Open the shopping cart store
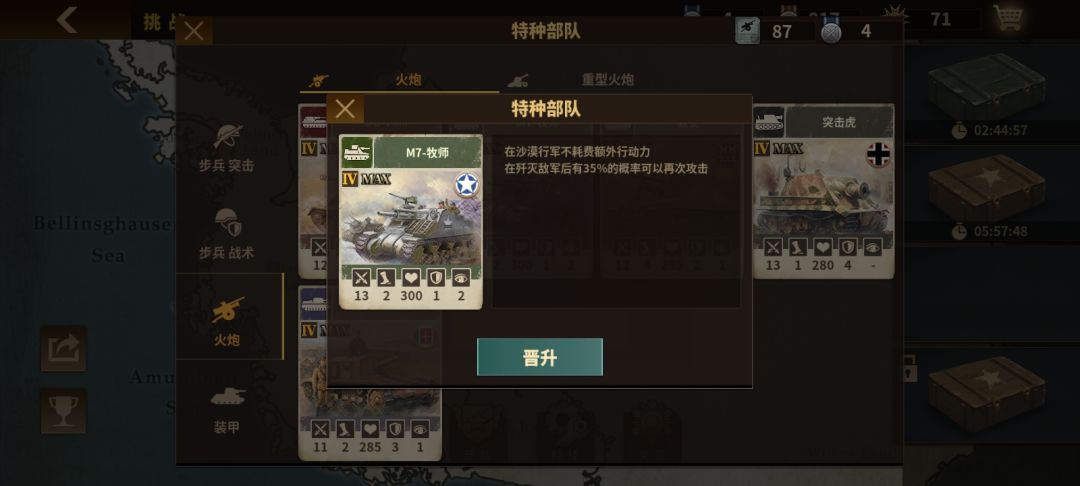 tap(1008, 18)
